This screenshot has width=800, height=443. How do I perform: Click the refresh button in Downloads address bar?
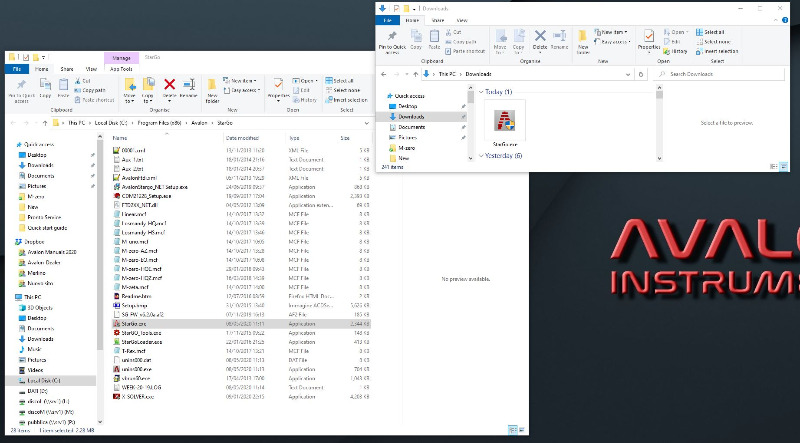tap(641, 74)
